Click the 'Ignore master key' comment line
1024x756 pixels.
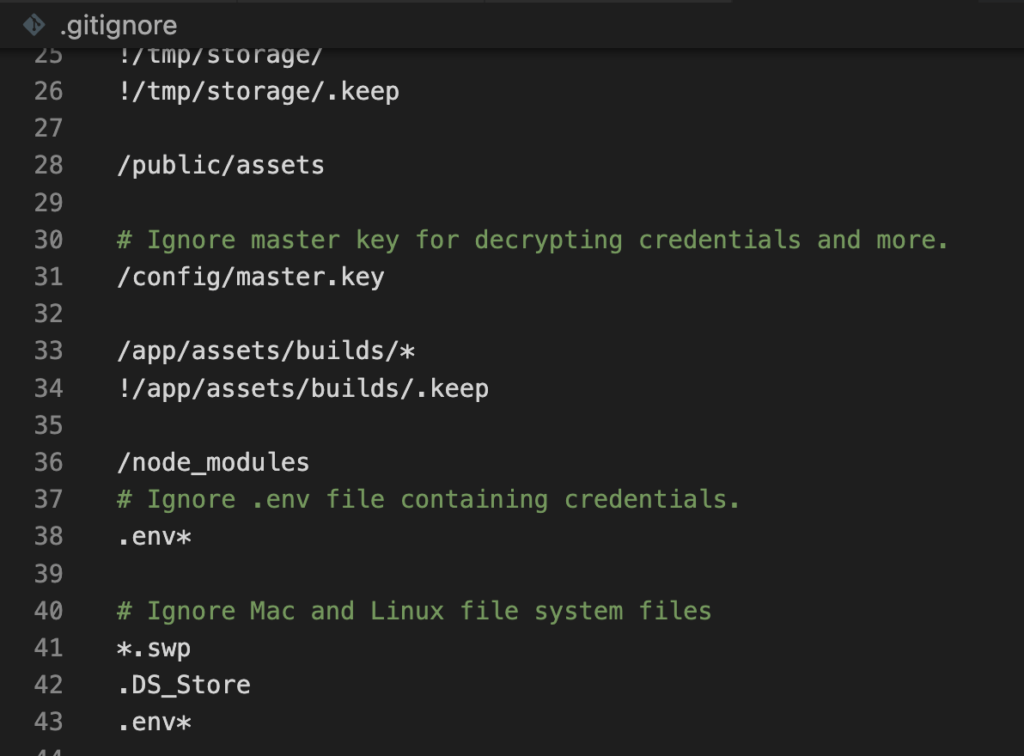click(x=532, y=240)
